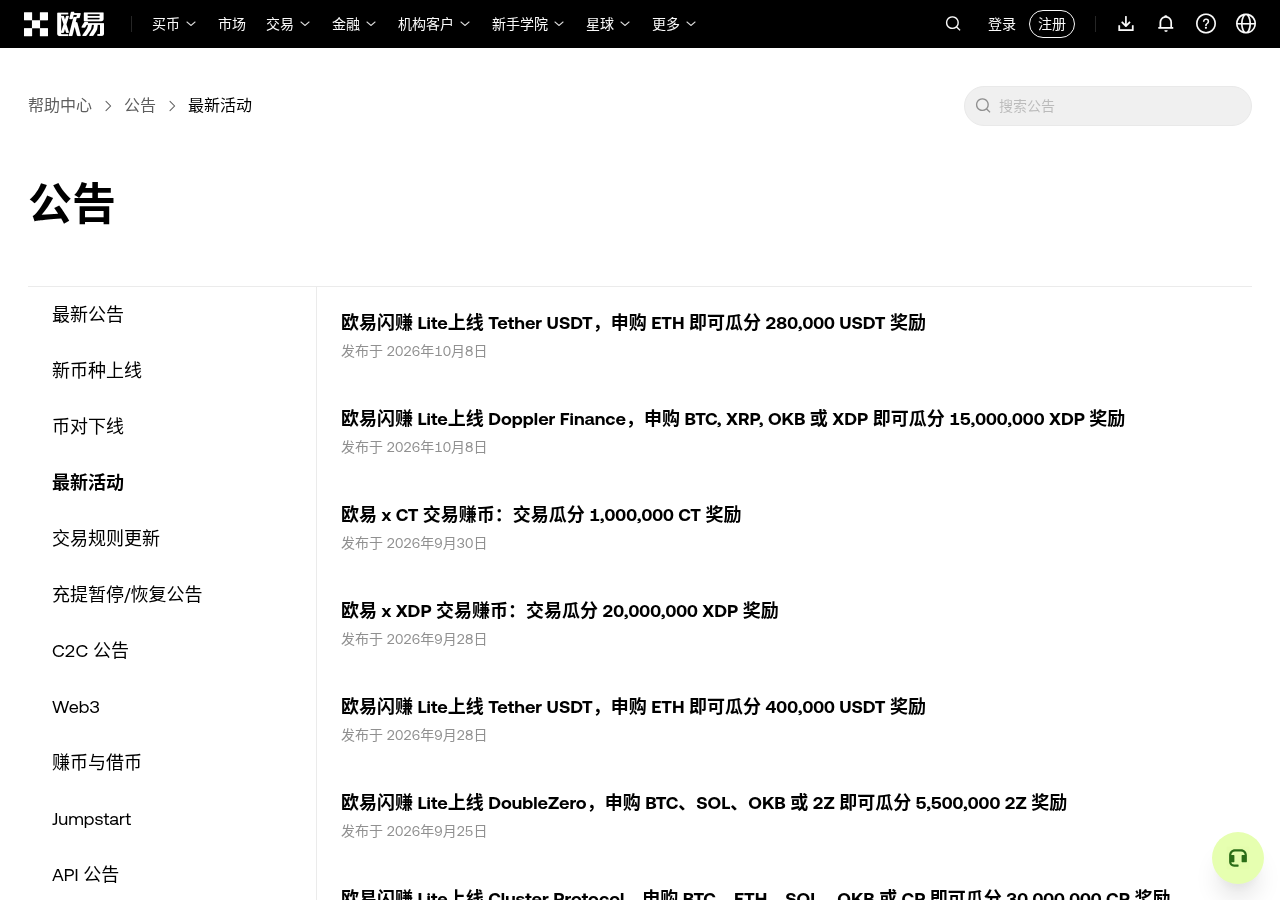Select 最新活动 in sidebar

88,482
